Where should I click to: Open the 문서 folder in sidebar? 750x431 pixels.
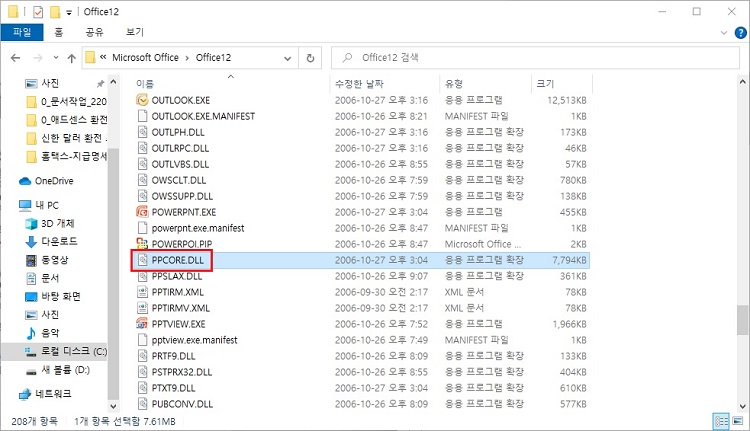[42, 278]
